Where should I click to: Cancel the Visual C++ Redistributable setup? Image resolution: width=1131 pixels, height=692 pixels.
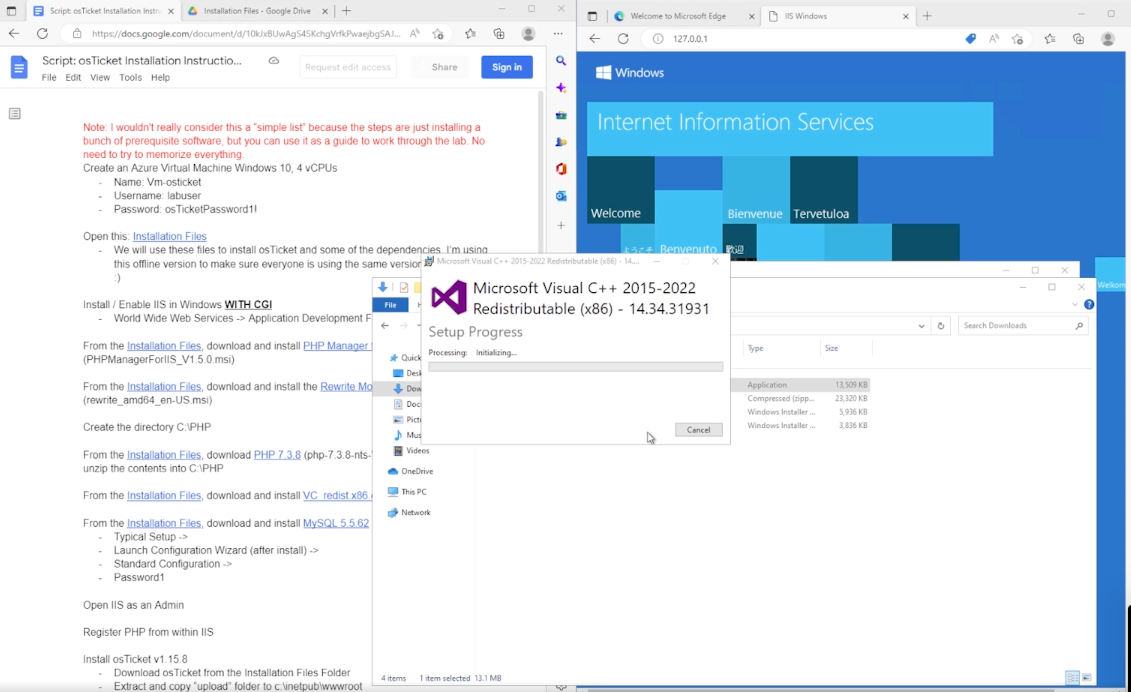coord(698,430)
